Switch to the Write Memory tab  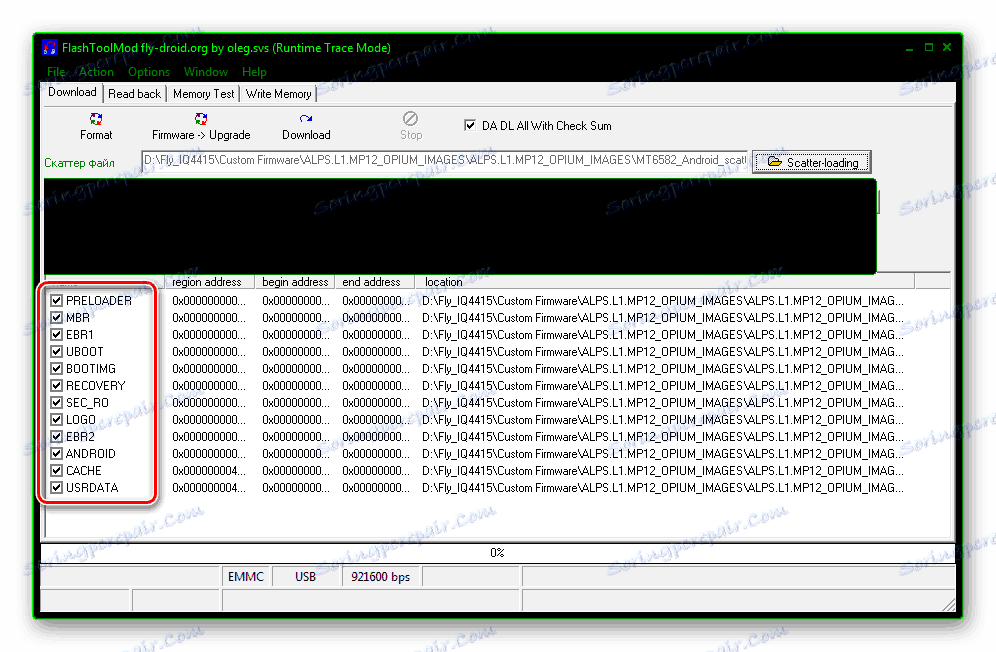[278, 94]
